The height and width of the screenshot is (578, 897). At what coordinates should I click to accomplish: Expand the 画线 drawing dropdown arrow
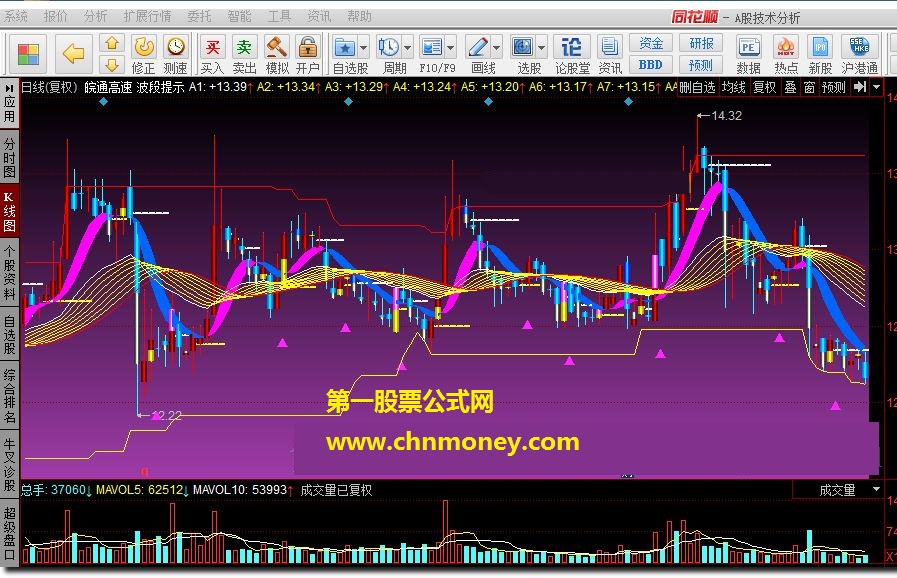click(x=496, y=47)
